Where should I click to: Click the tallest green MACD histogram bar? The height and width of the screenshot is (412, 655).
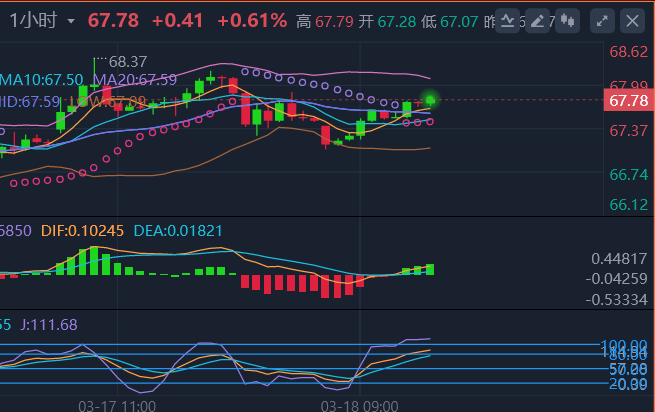pyautogui.click(x=95, y=260)
